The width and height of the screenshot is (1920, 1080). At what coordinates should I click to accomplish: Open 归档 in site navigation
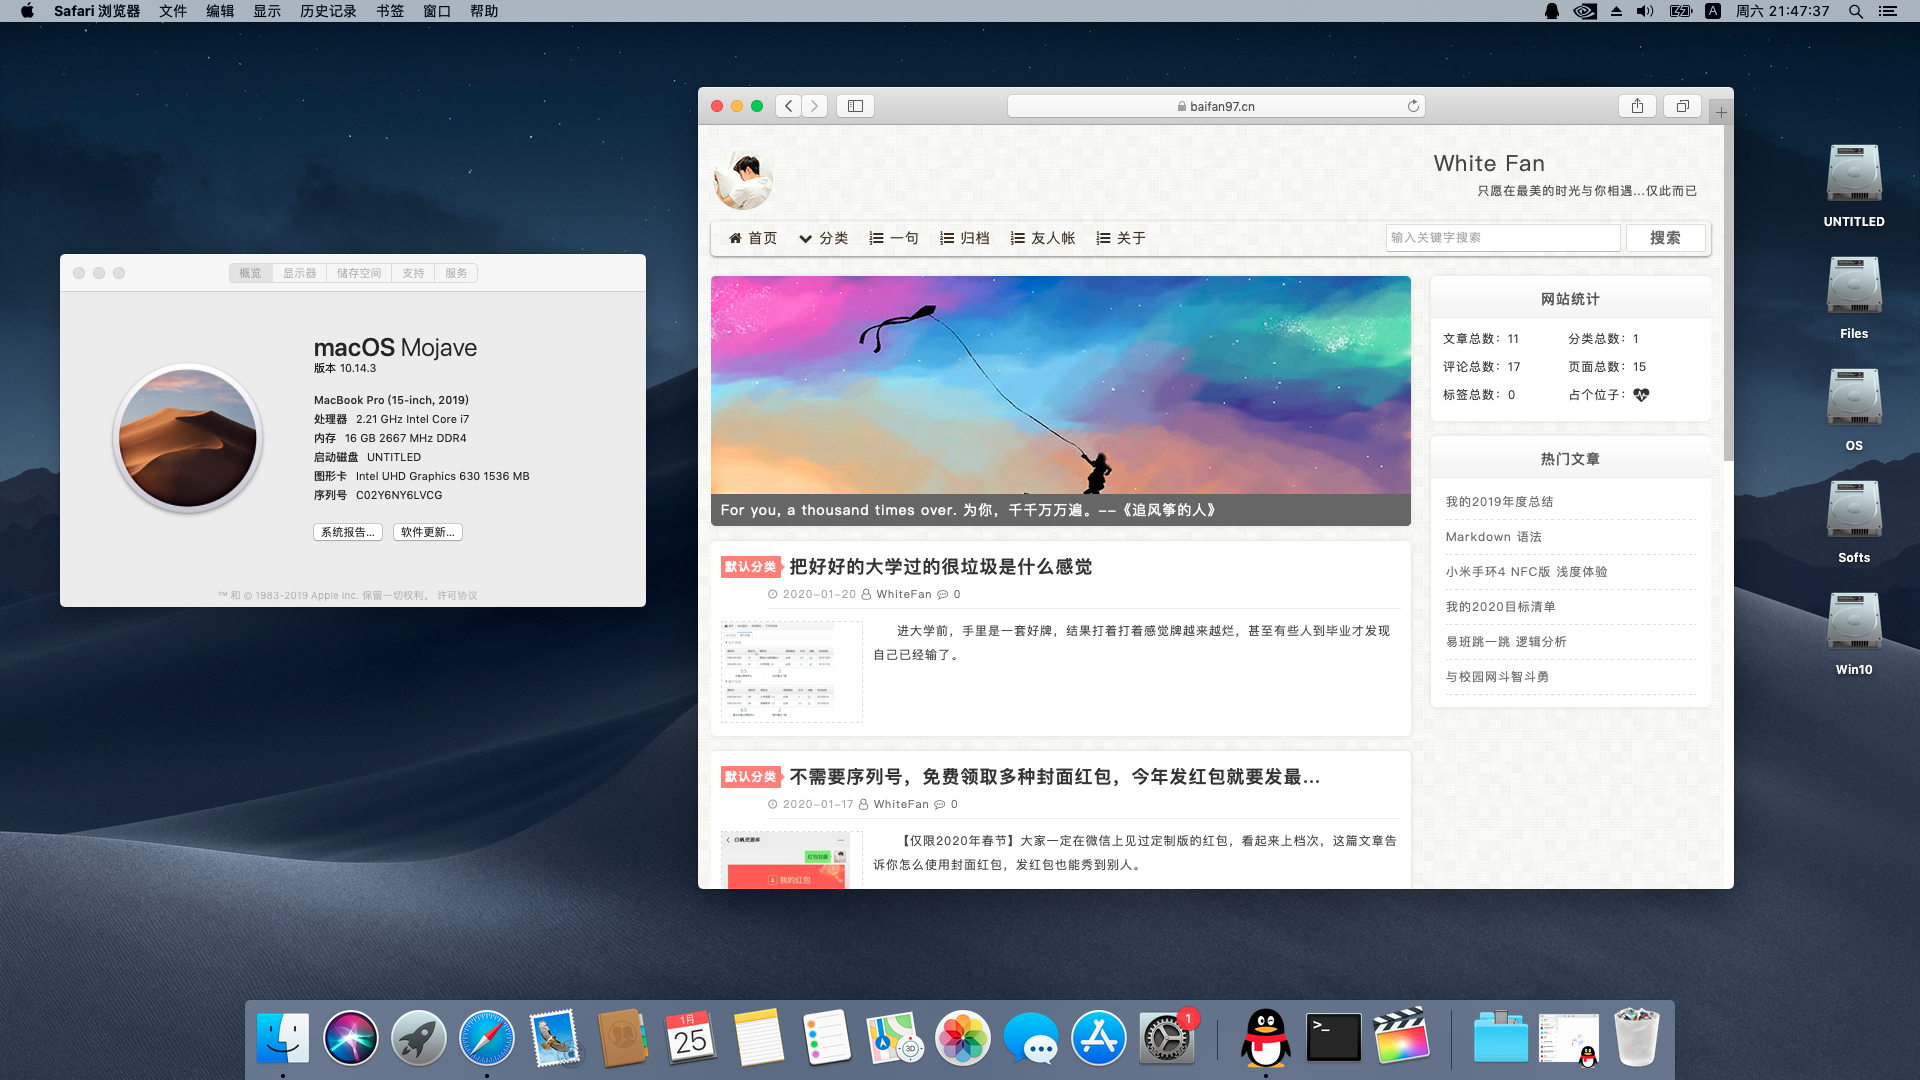pos(964,238)
